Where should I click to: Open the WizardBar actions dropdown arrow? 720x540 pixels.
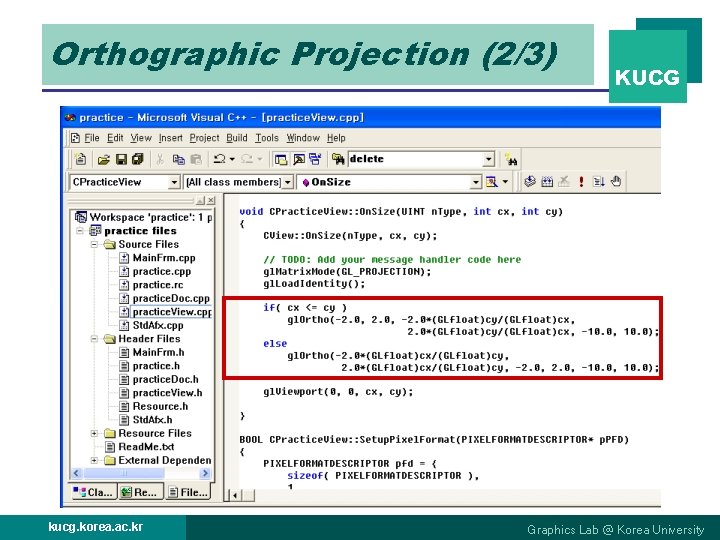(x=505, y=182)
